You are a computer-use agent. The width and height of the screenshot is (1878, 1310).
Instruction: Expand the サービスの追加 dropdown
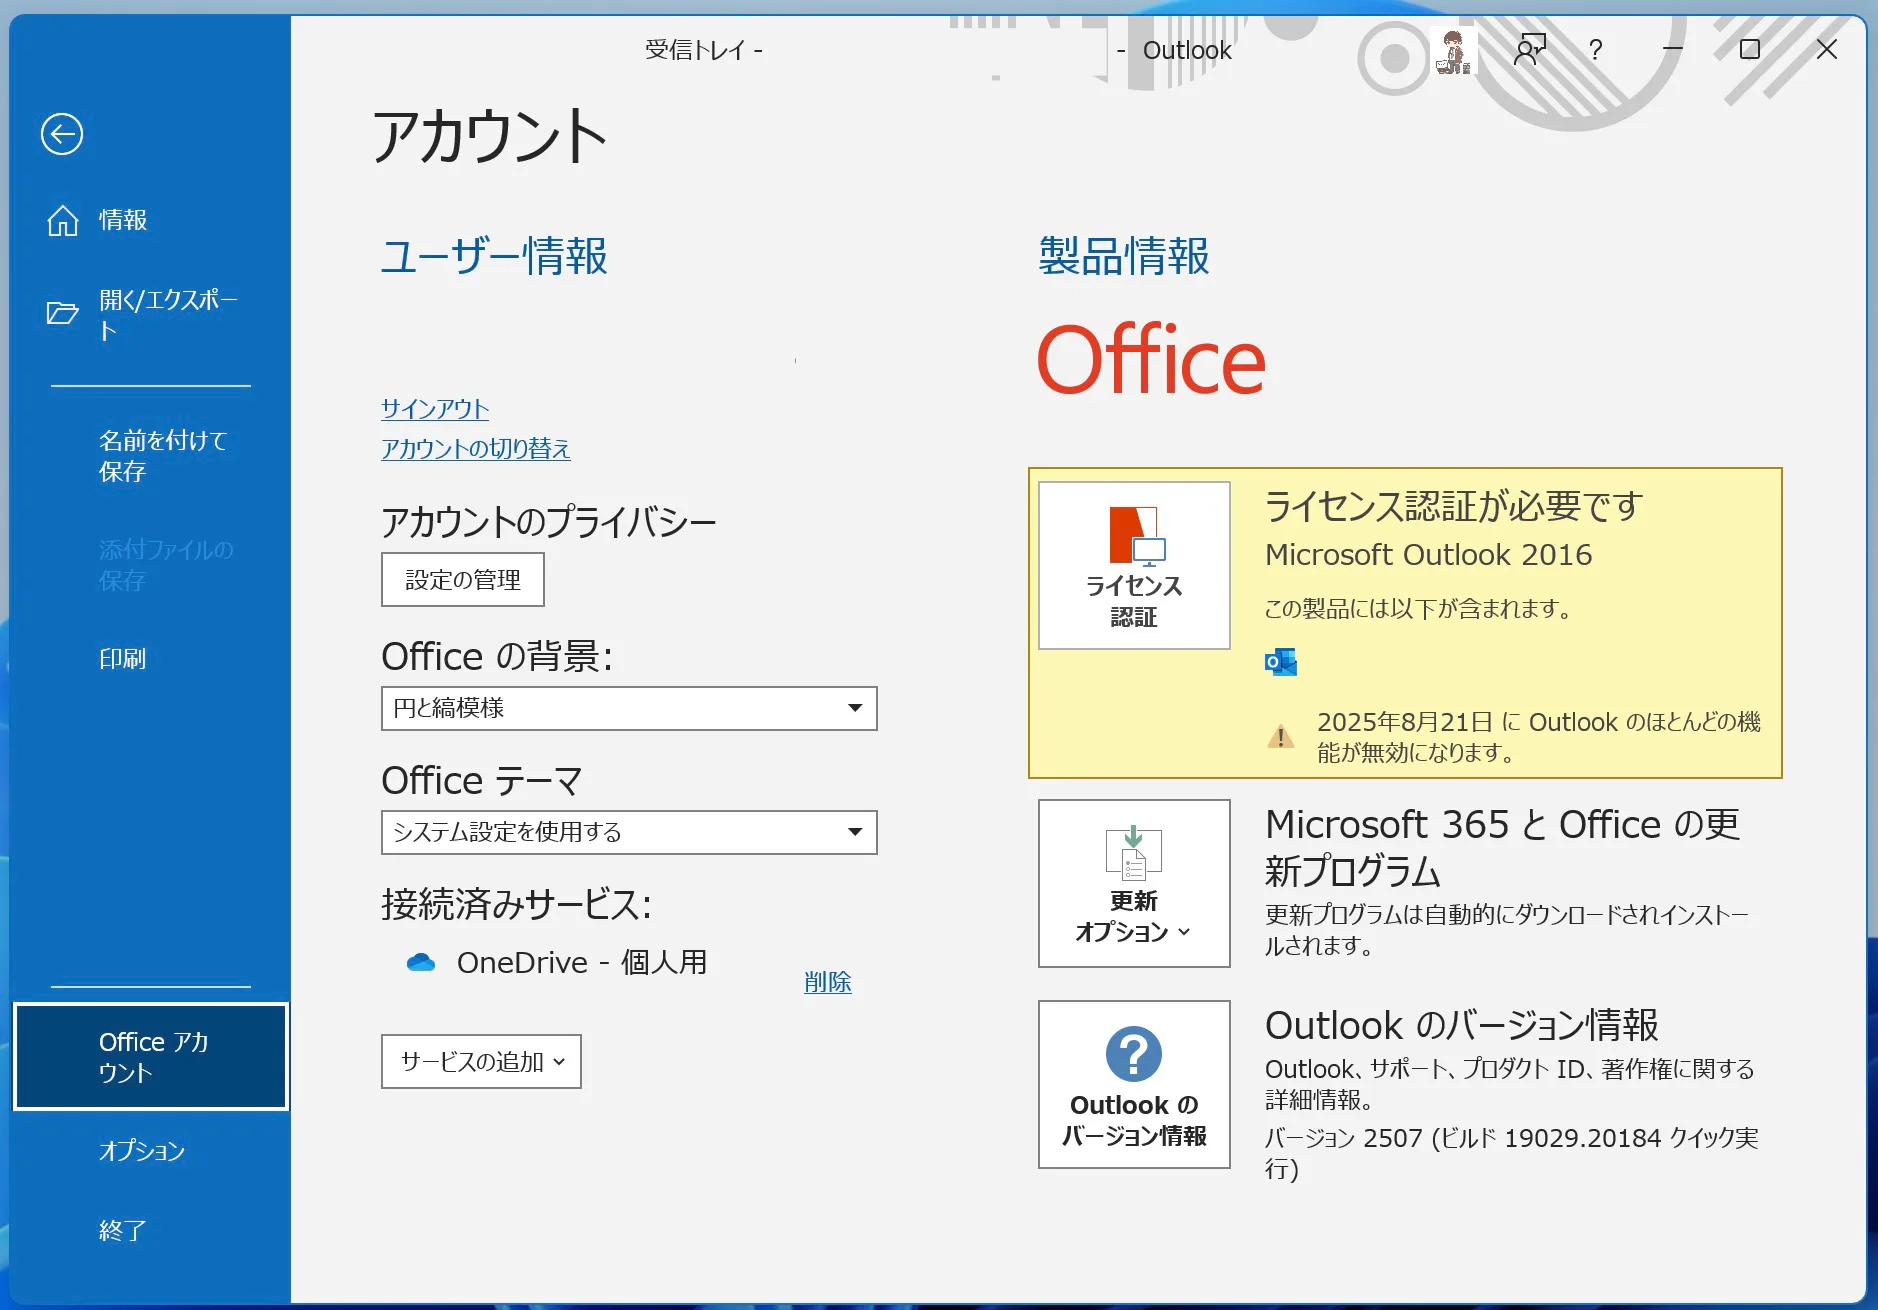click(x=481, y=1062)
